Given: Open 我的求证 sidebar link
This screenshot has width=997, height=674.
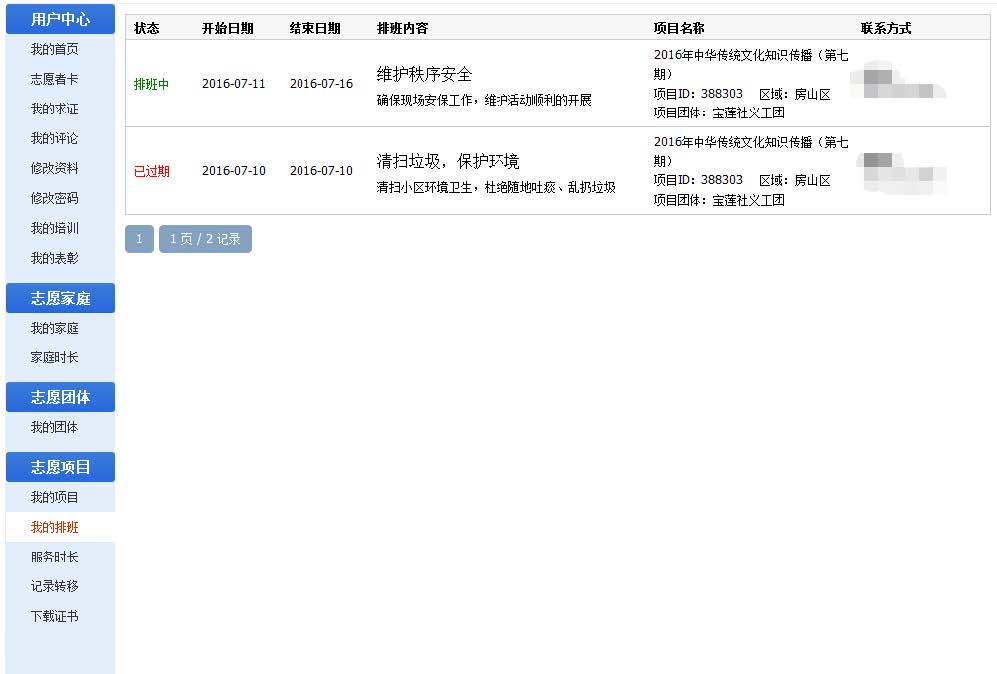Looking at the screenshot, I should coord(54,109).
